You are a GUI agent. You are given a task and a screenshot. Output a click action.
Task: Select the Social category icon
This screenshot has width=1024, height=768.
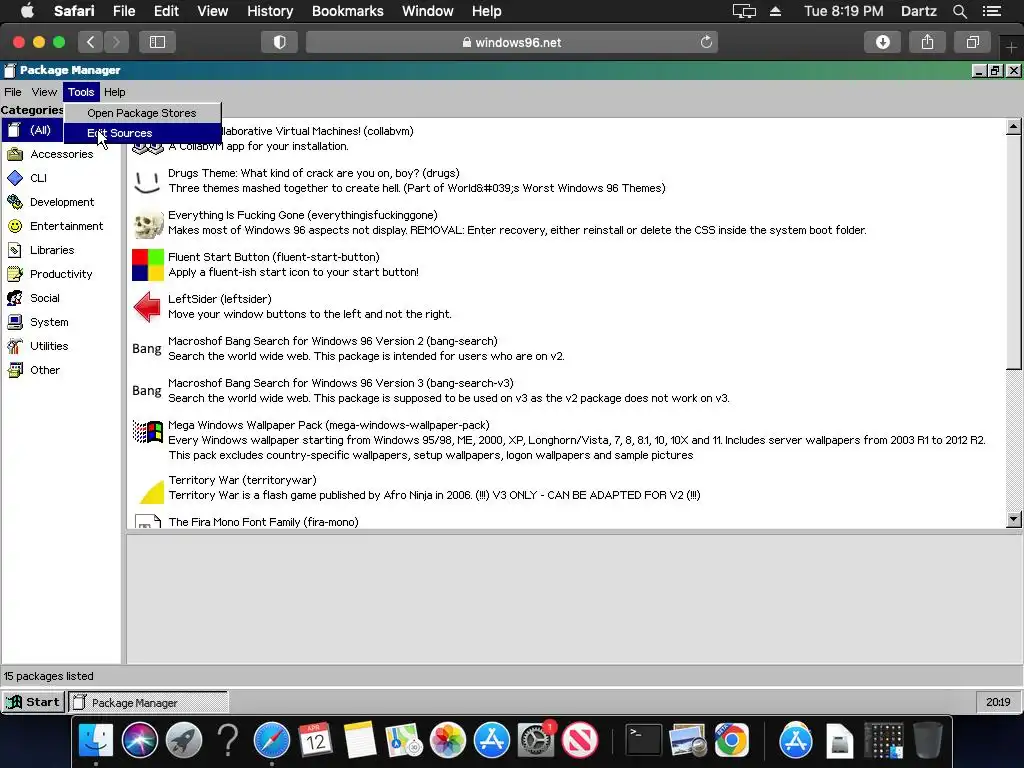14,298
